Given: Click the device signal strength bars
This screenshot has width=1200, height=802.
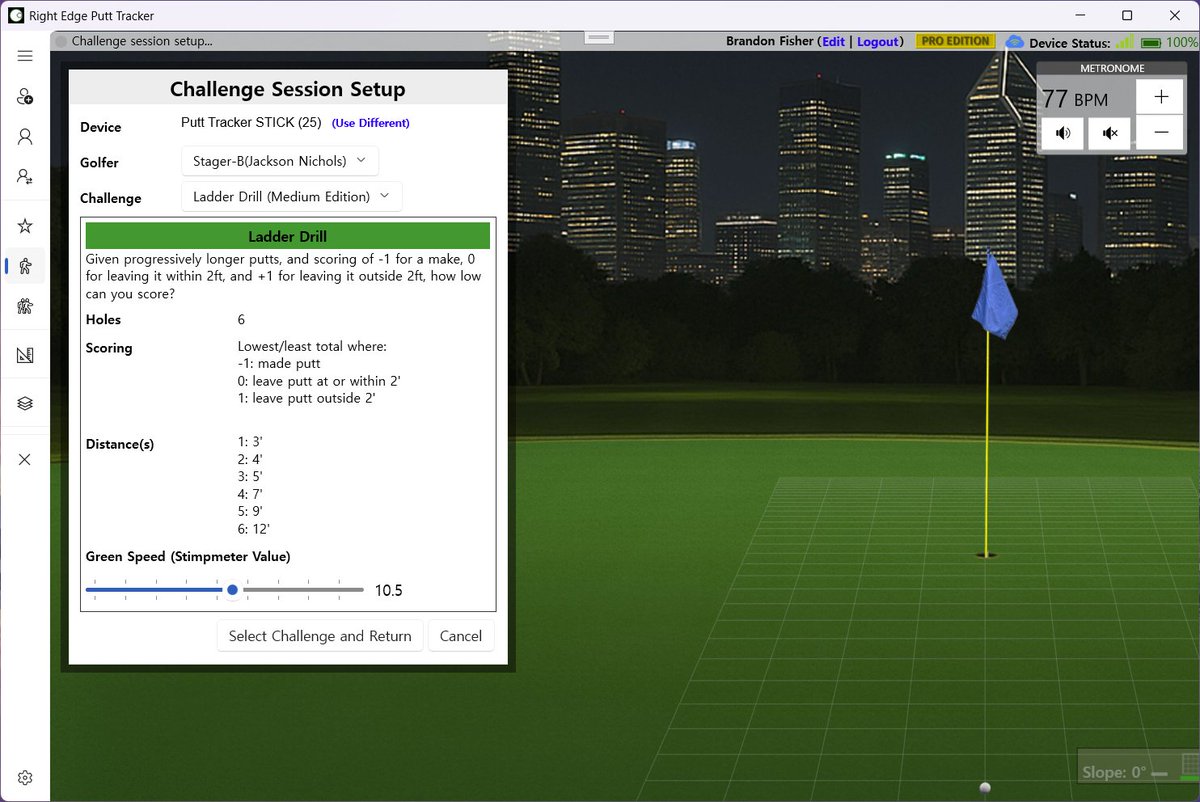Looking at the screenshot, I should pos(1125,42).
